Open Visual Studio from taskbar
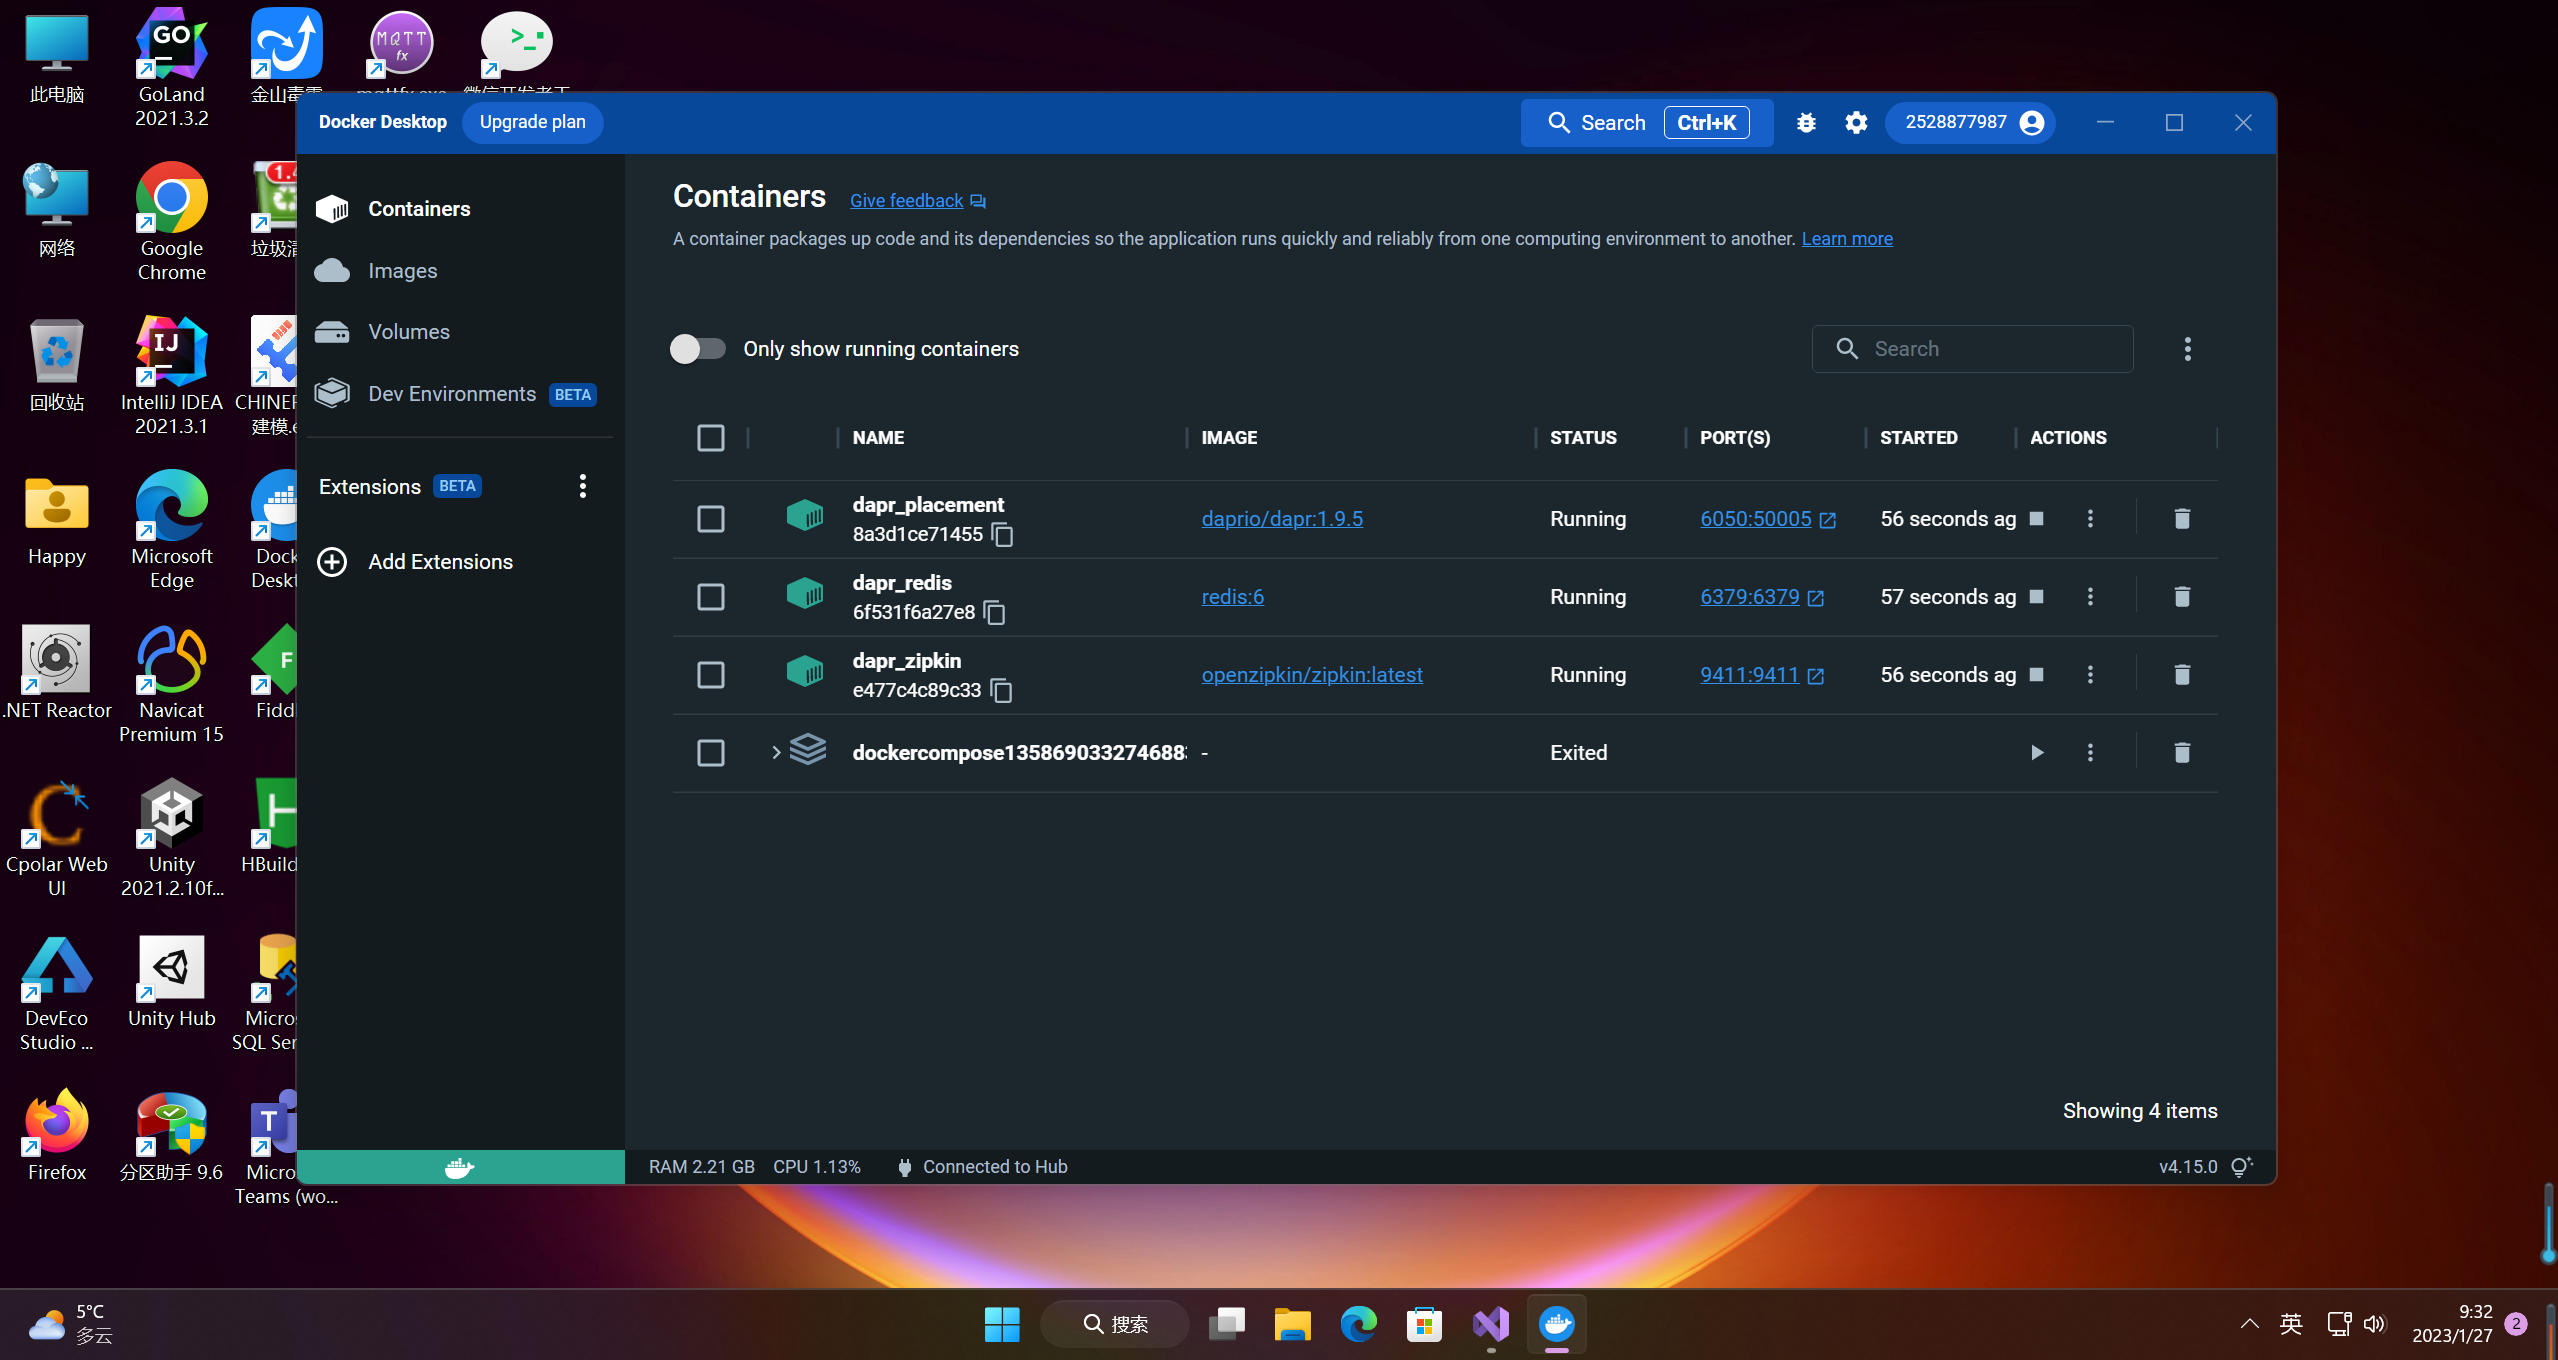The height and width of the screenshot is (1360, 2558). [1490, 1324]
